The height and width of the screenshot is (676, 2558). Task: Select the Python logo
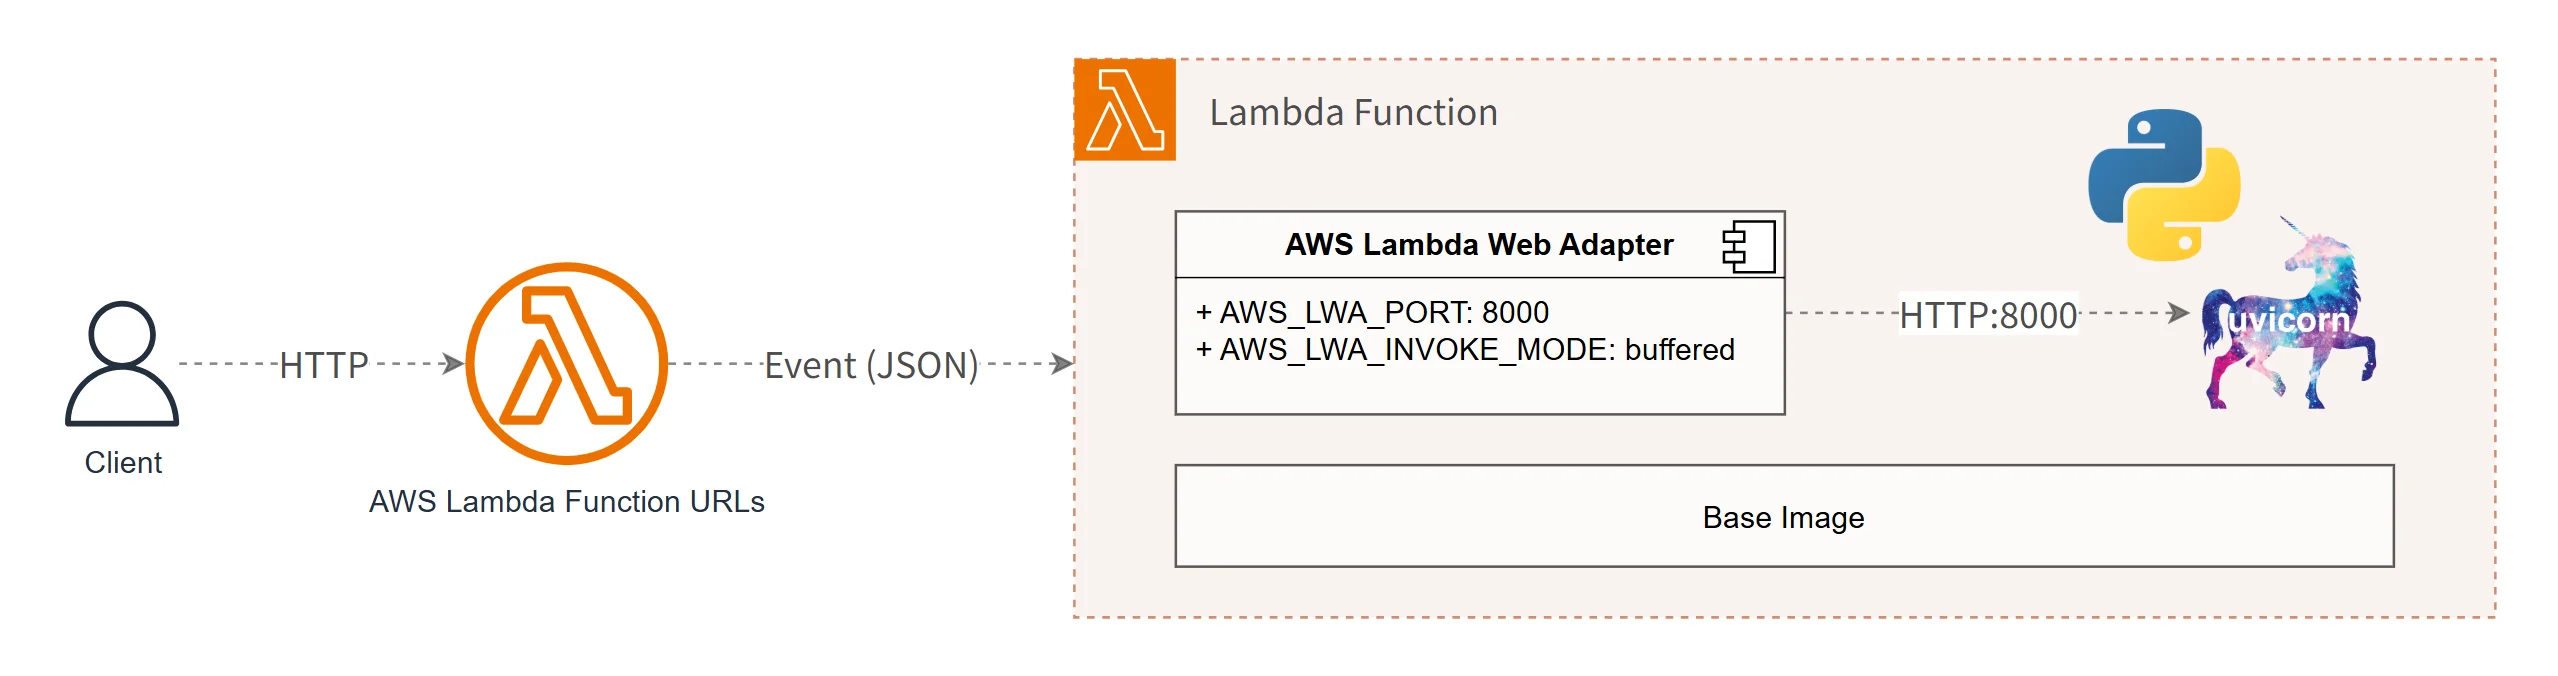point(2164,185)
